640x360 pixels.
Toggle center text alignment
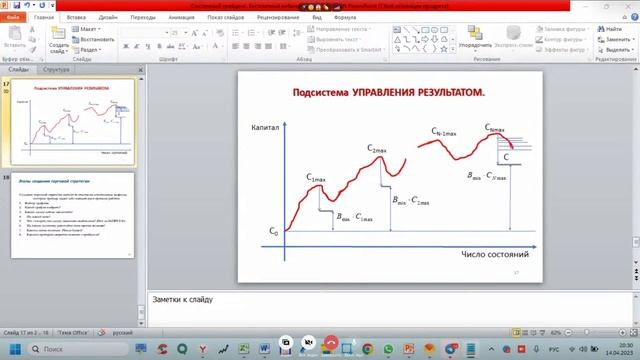pyautogui.click(x=247, y=47)
